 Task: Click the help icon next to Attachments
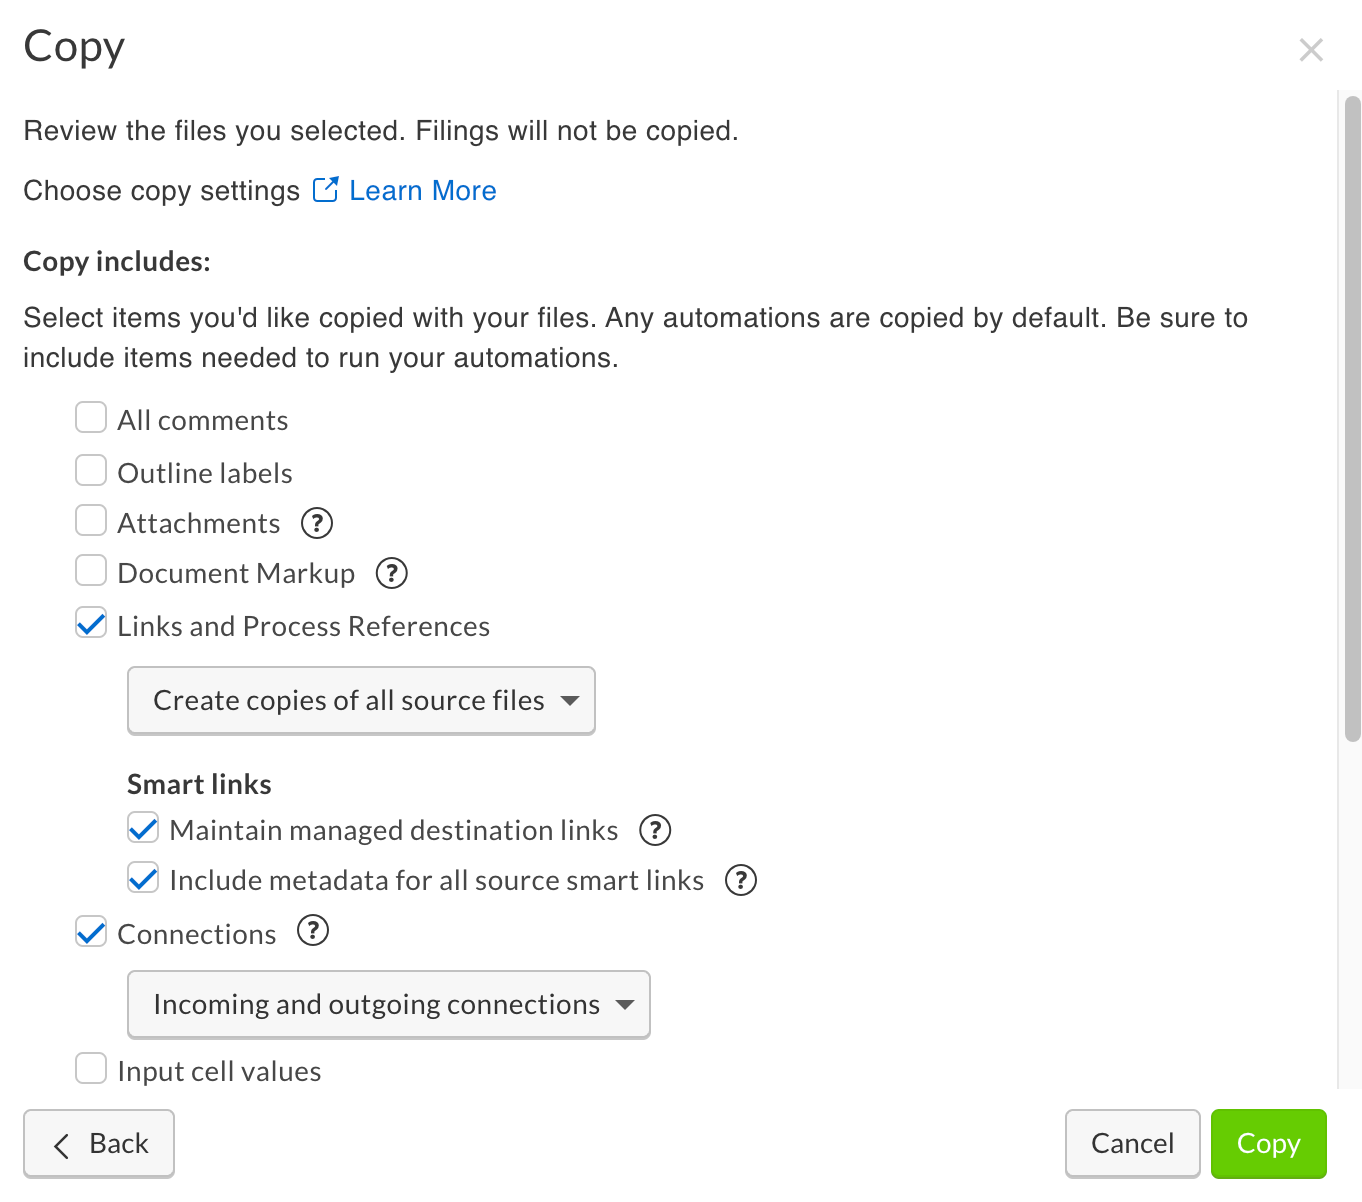317,523
